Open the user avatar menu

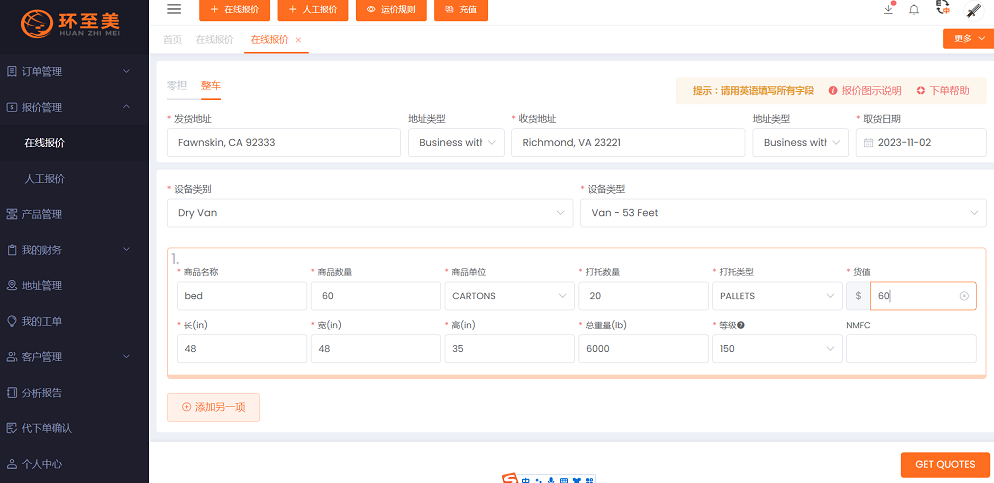coord(973,10)
